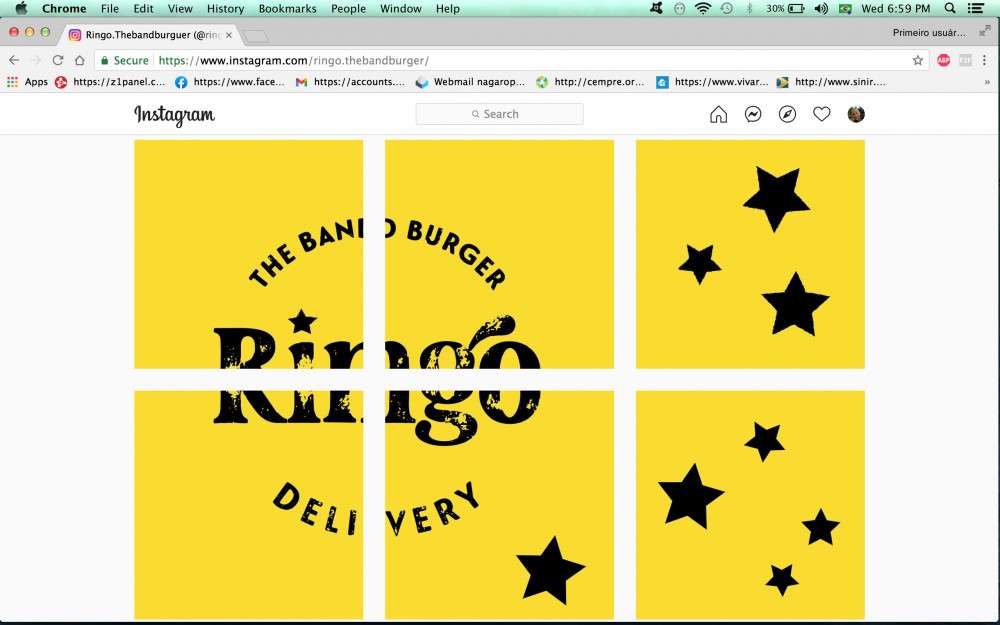Open Instagram Explore compass icon

coord(787,114)
